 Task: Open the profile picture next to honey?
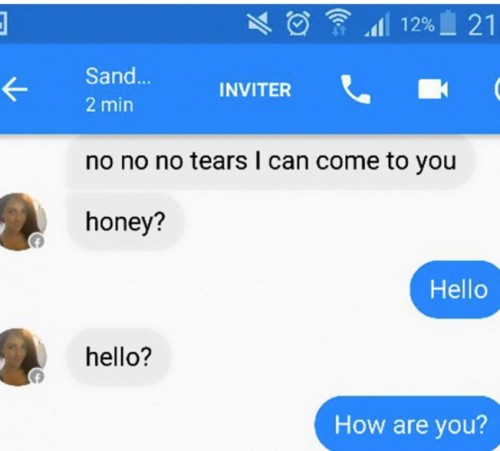pyautogui.click(x=23, y=221)
